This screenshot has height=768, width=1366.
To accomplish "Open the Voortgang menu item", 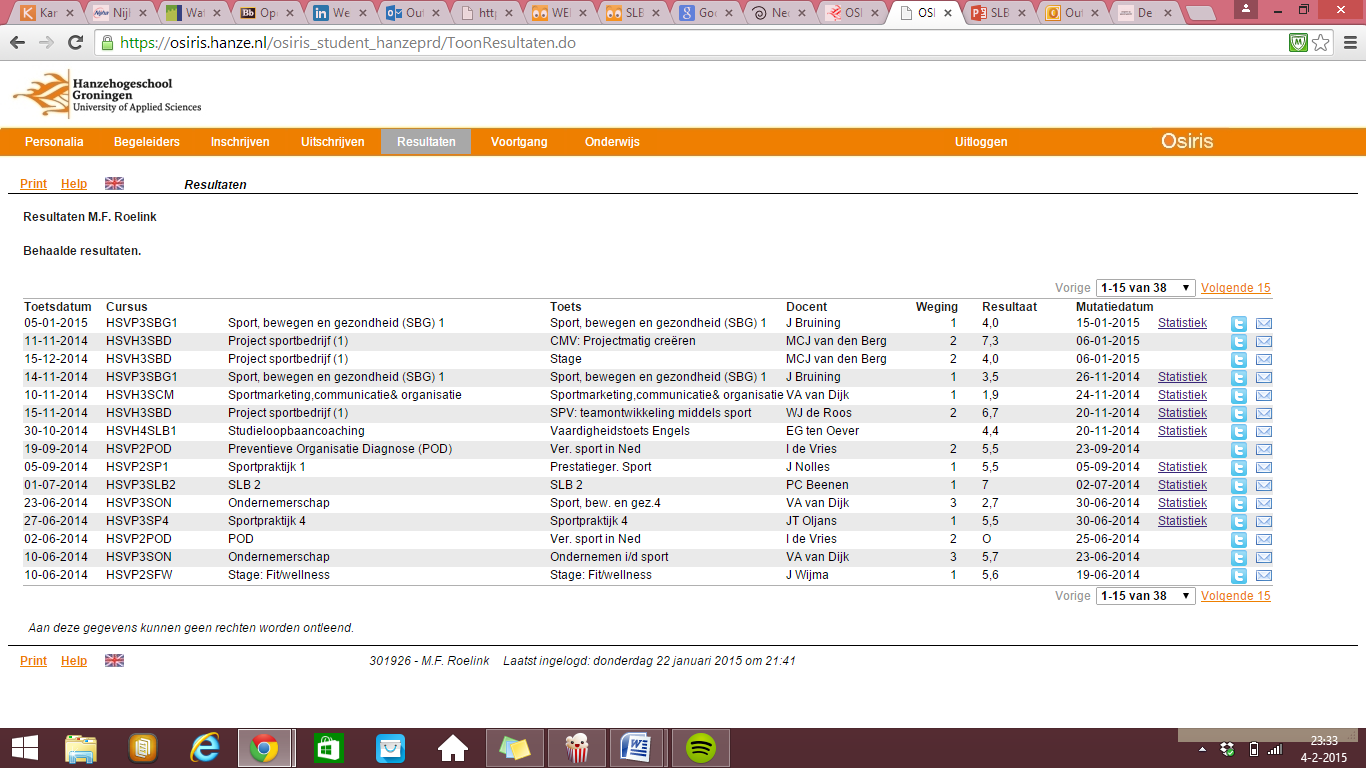I will pyautogui.click(x=519, y=142).
